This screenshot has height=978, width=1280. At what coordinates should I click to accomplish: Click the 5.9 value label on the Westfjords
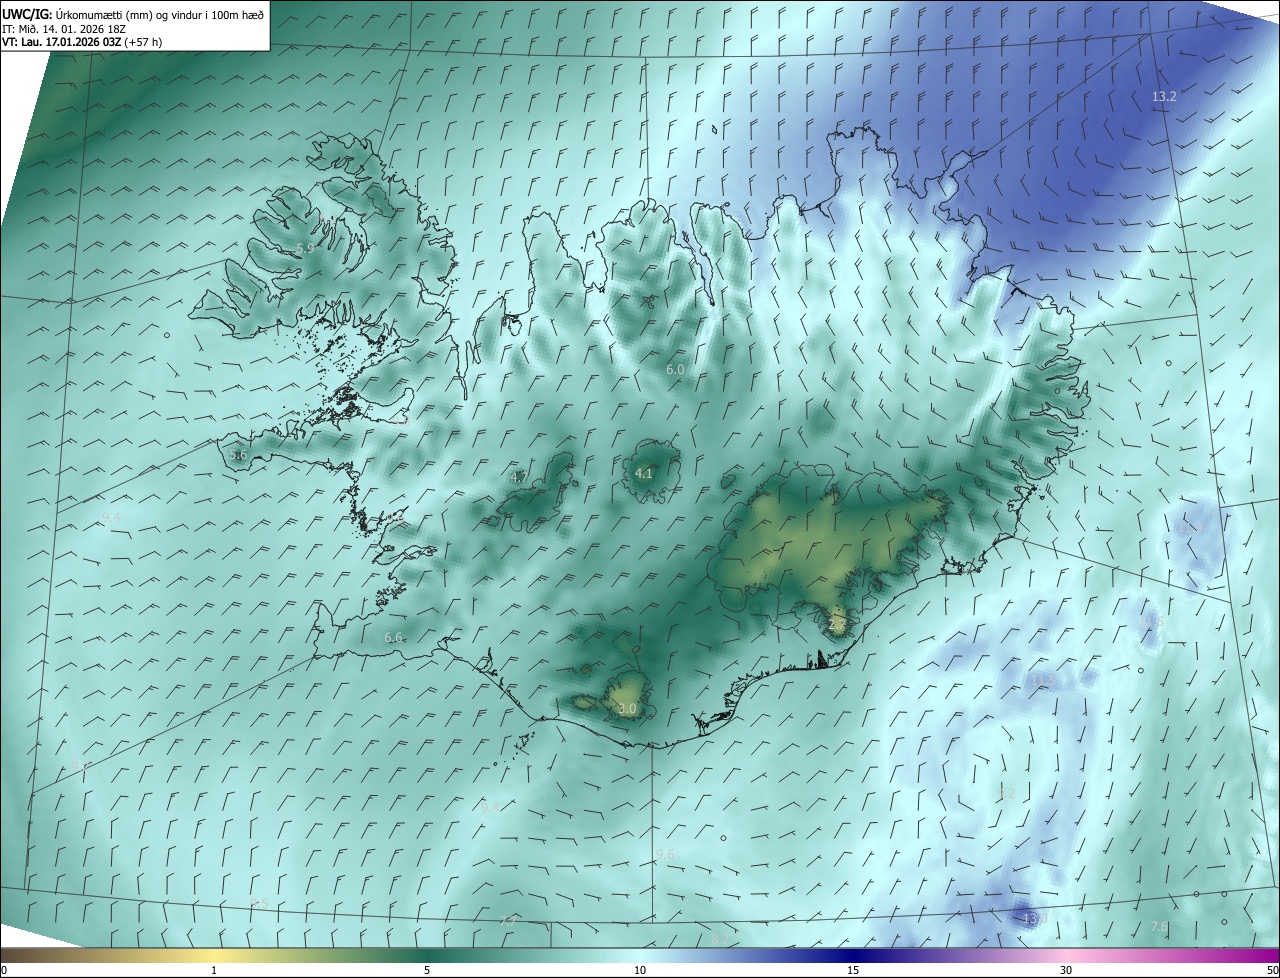click(x=305, y=248)
